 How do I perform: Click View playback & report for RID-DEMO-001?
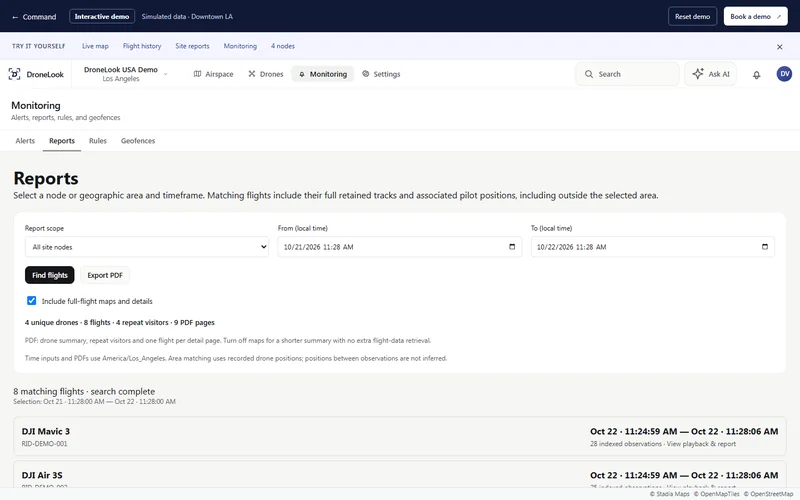701,444
